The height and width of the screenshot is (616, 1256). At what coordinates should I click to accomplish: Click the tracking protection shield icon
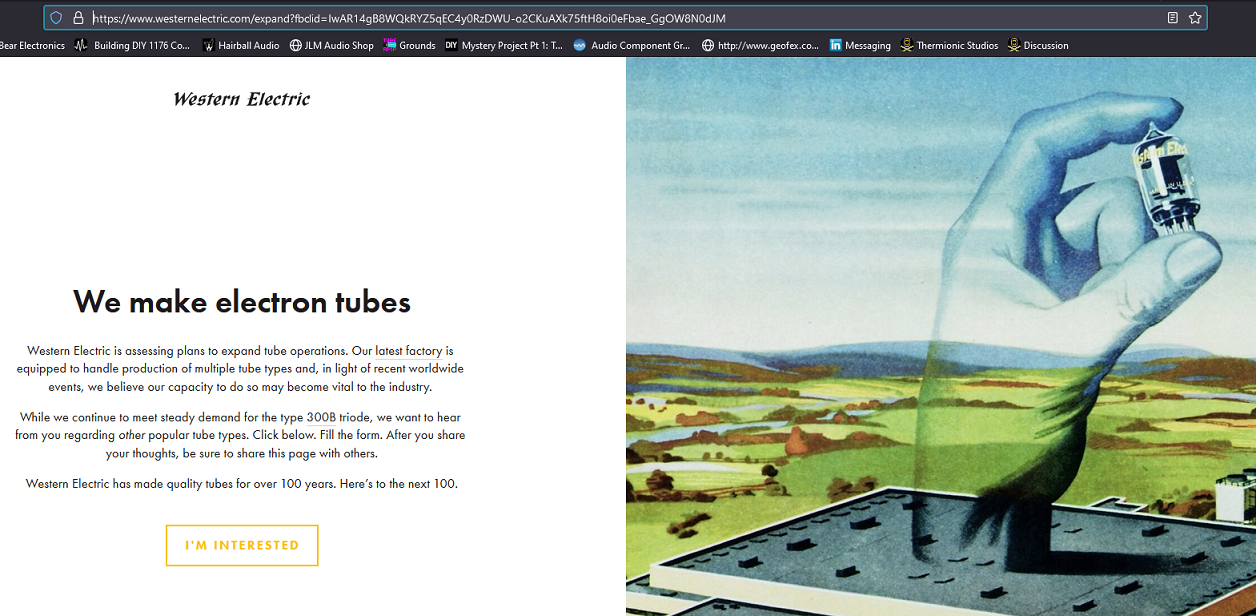click(x=56, y=18)
